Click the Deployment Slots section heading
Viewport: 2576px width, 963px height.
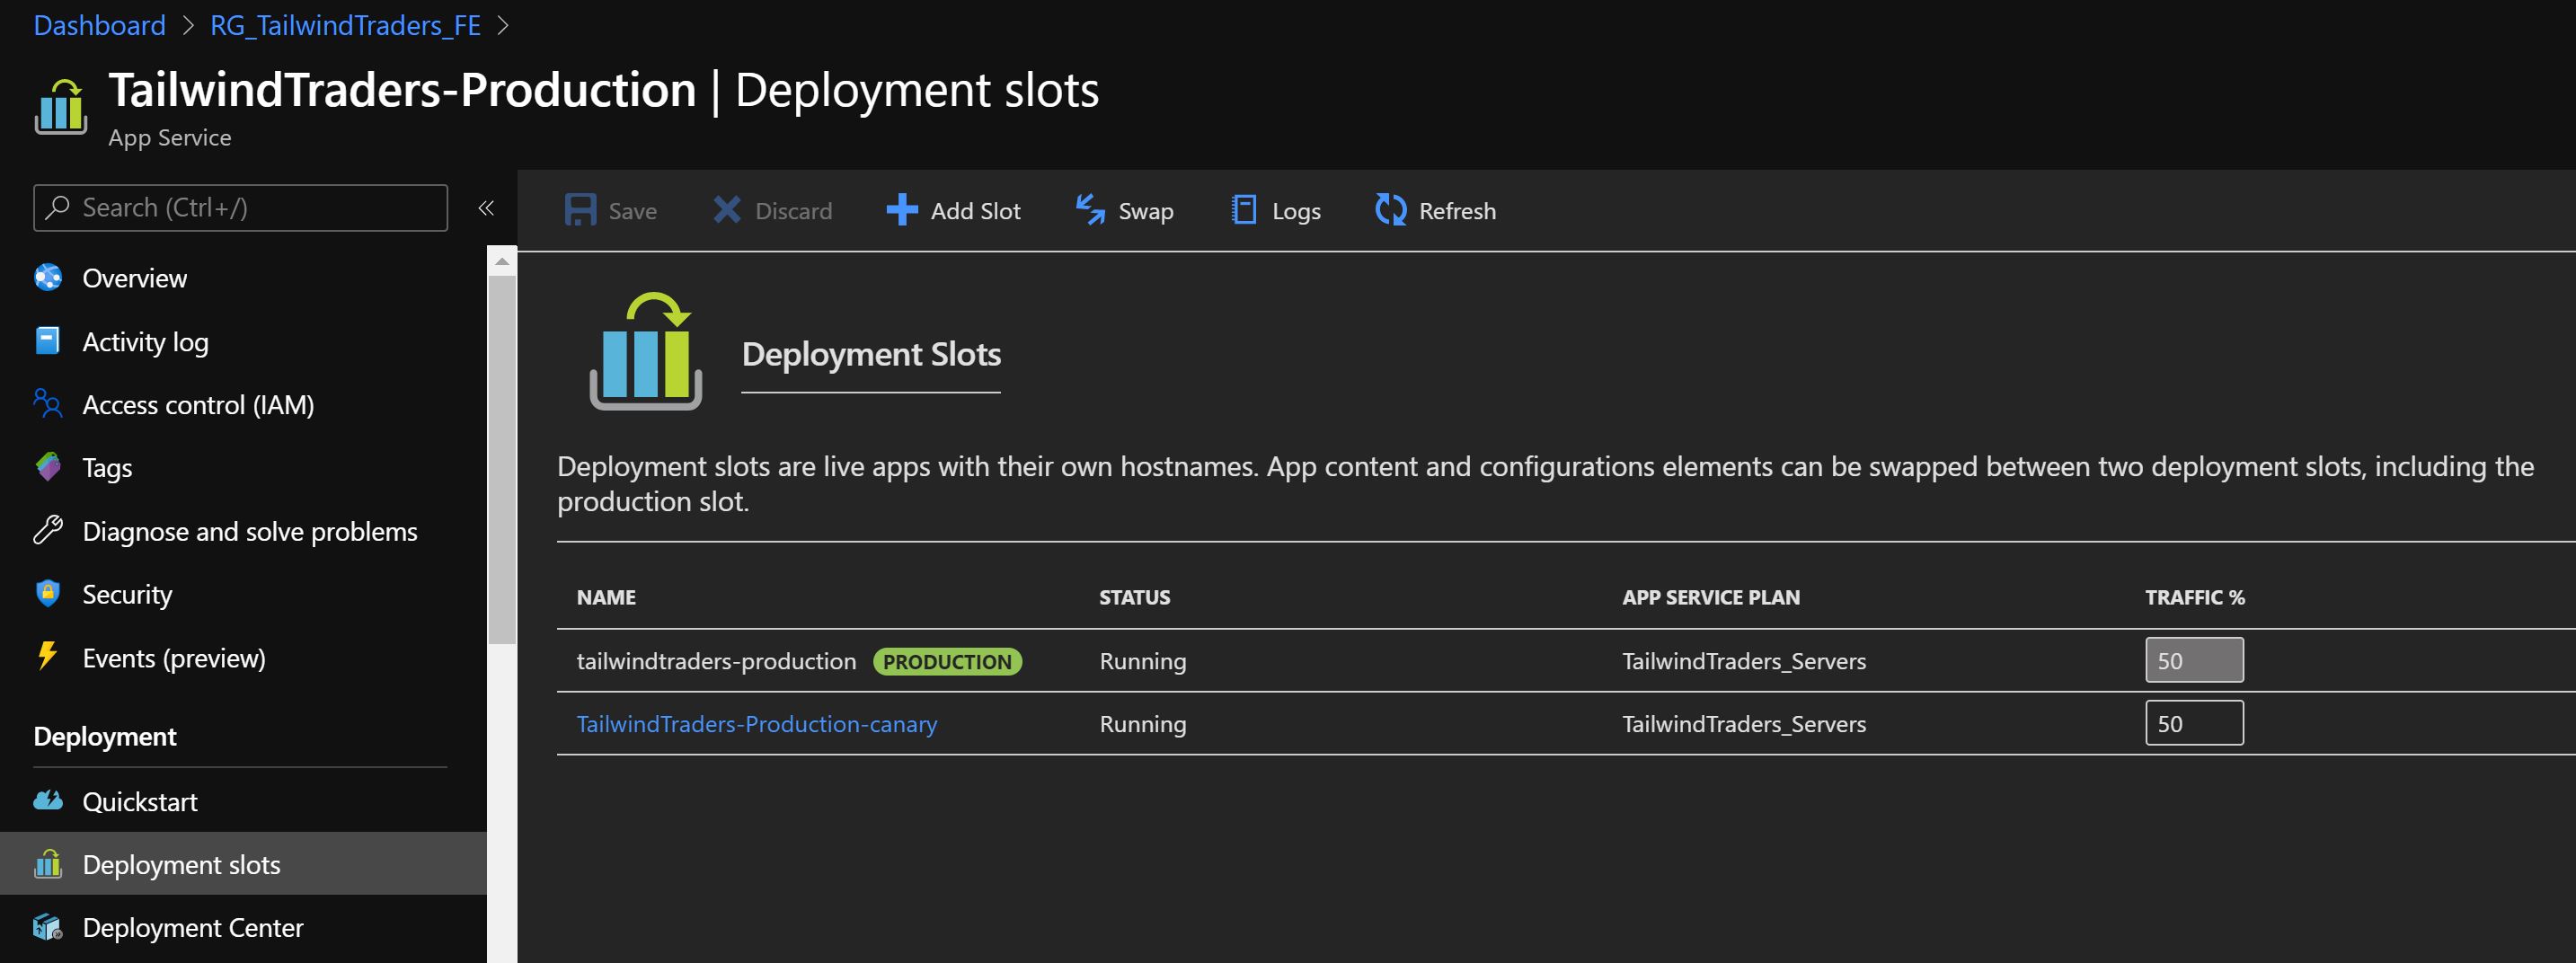coord(870,354)
